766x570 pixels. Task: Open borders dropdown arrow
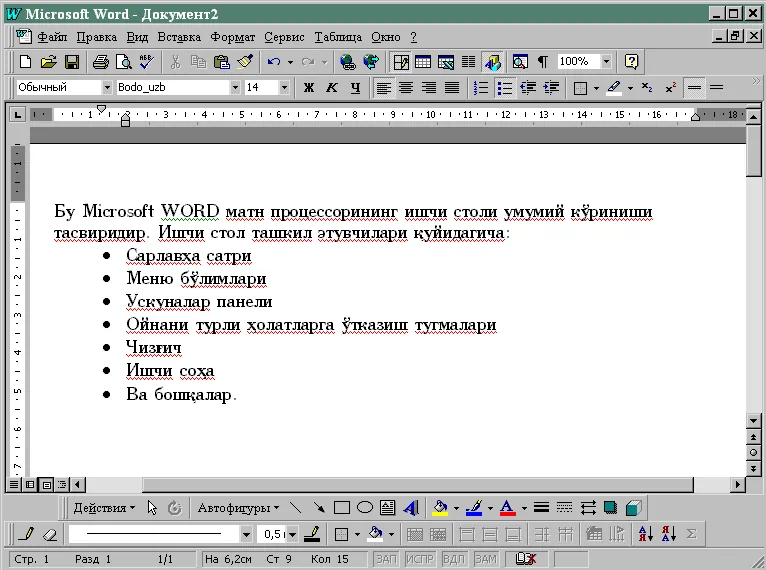coord(596,88)
